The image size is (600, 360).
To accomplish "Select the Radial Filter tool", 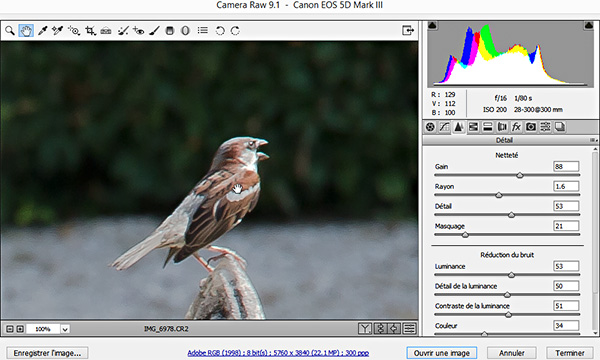I will (x=185, y=31).
